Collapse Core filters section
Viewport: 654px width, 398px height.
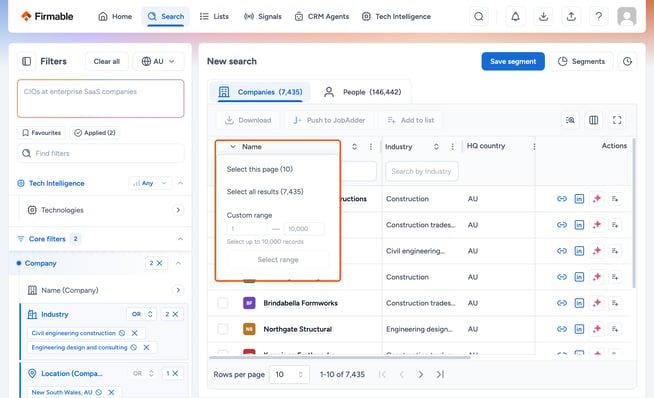click(x=180, y=239)
